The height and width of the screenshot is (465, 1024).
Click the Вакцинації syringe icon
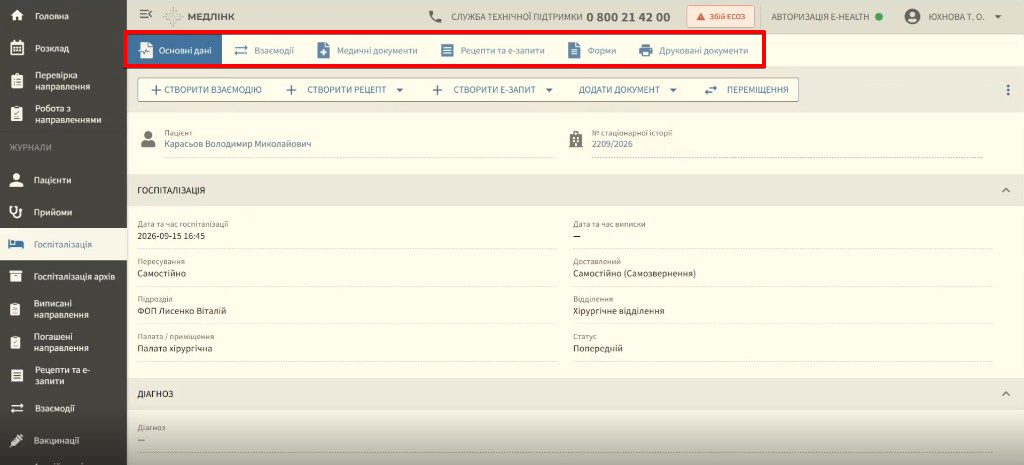[18, 440]
